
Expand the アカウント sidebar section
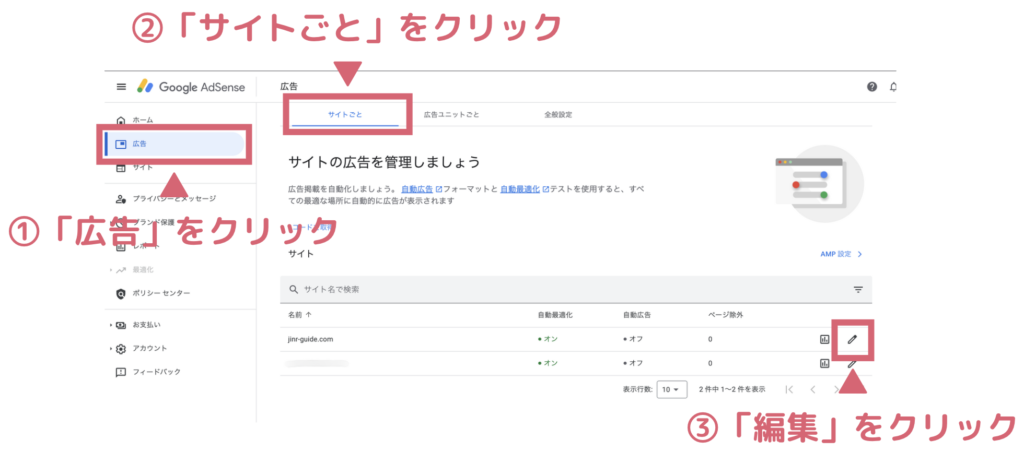pos(142,348)
